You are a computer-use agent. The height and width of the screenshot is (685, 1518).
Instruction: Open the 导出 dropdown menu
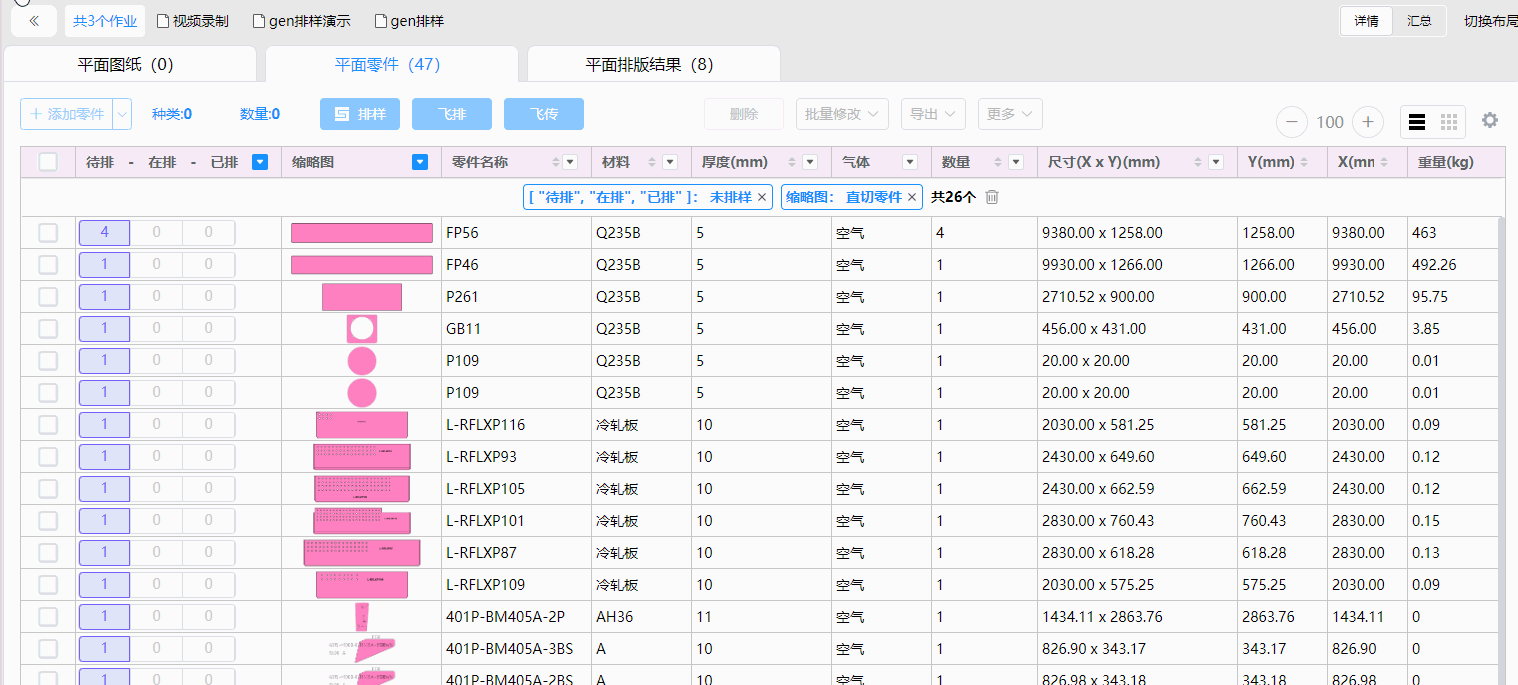(932, 114)
